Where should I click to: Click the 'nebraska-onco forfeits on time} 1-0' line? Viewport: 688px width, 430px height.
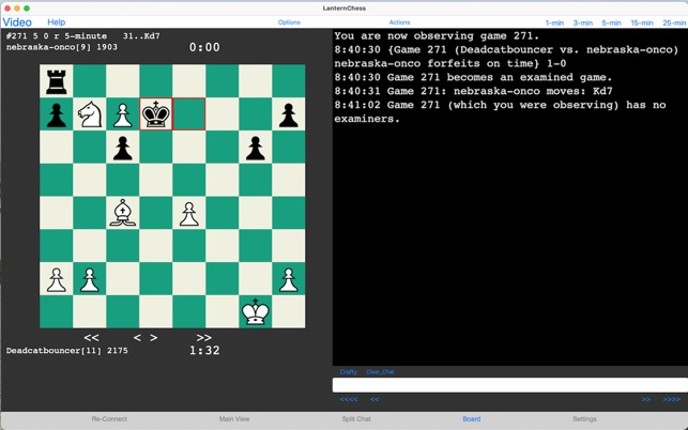click(x=450, y=64)
